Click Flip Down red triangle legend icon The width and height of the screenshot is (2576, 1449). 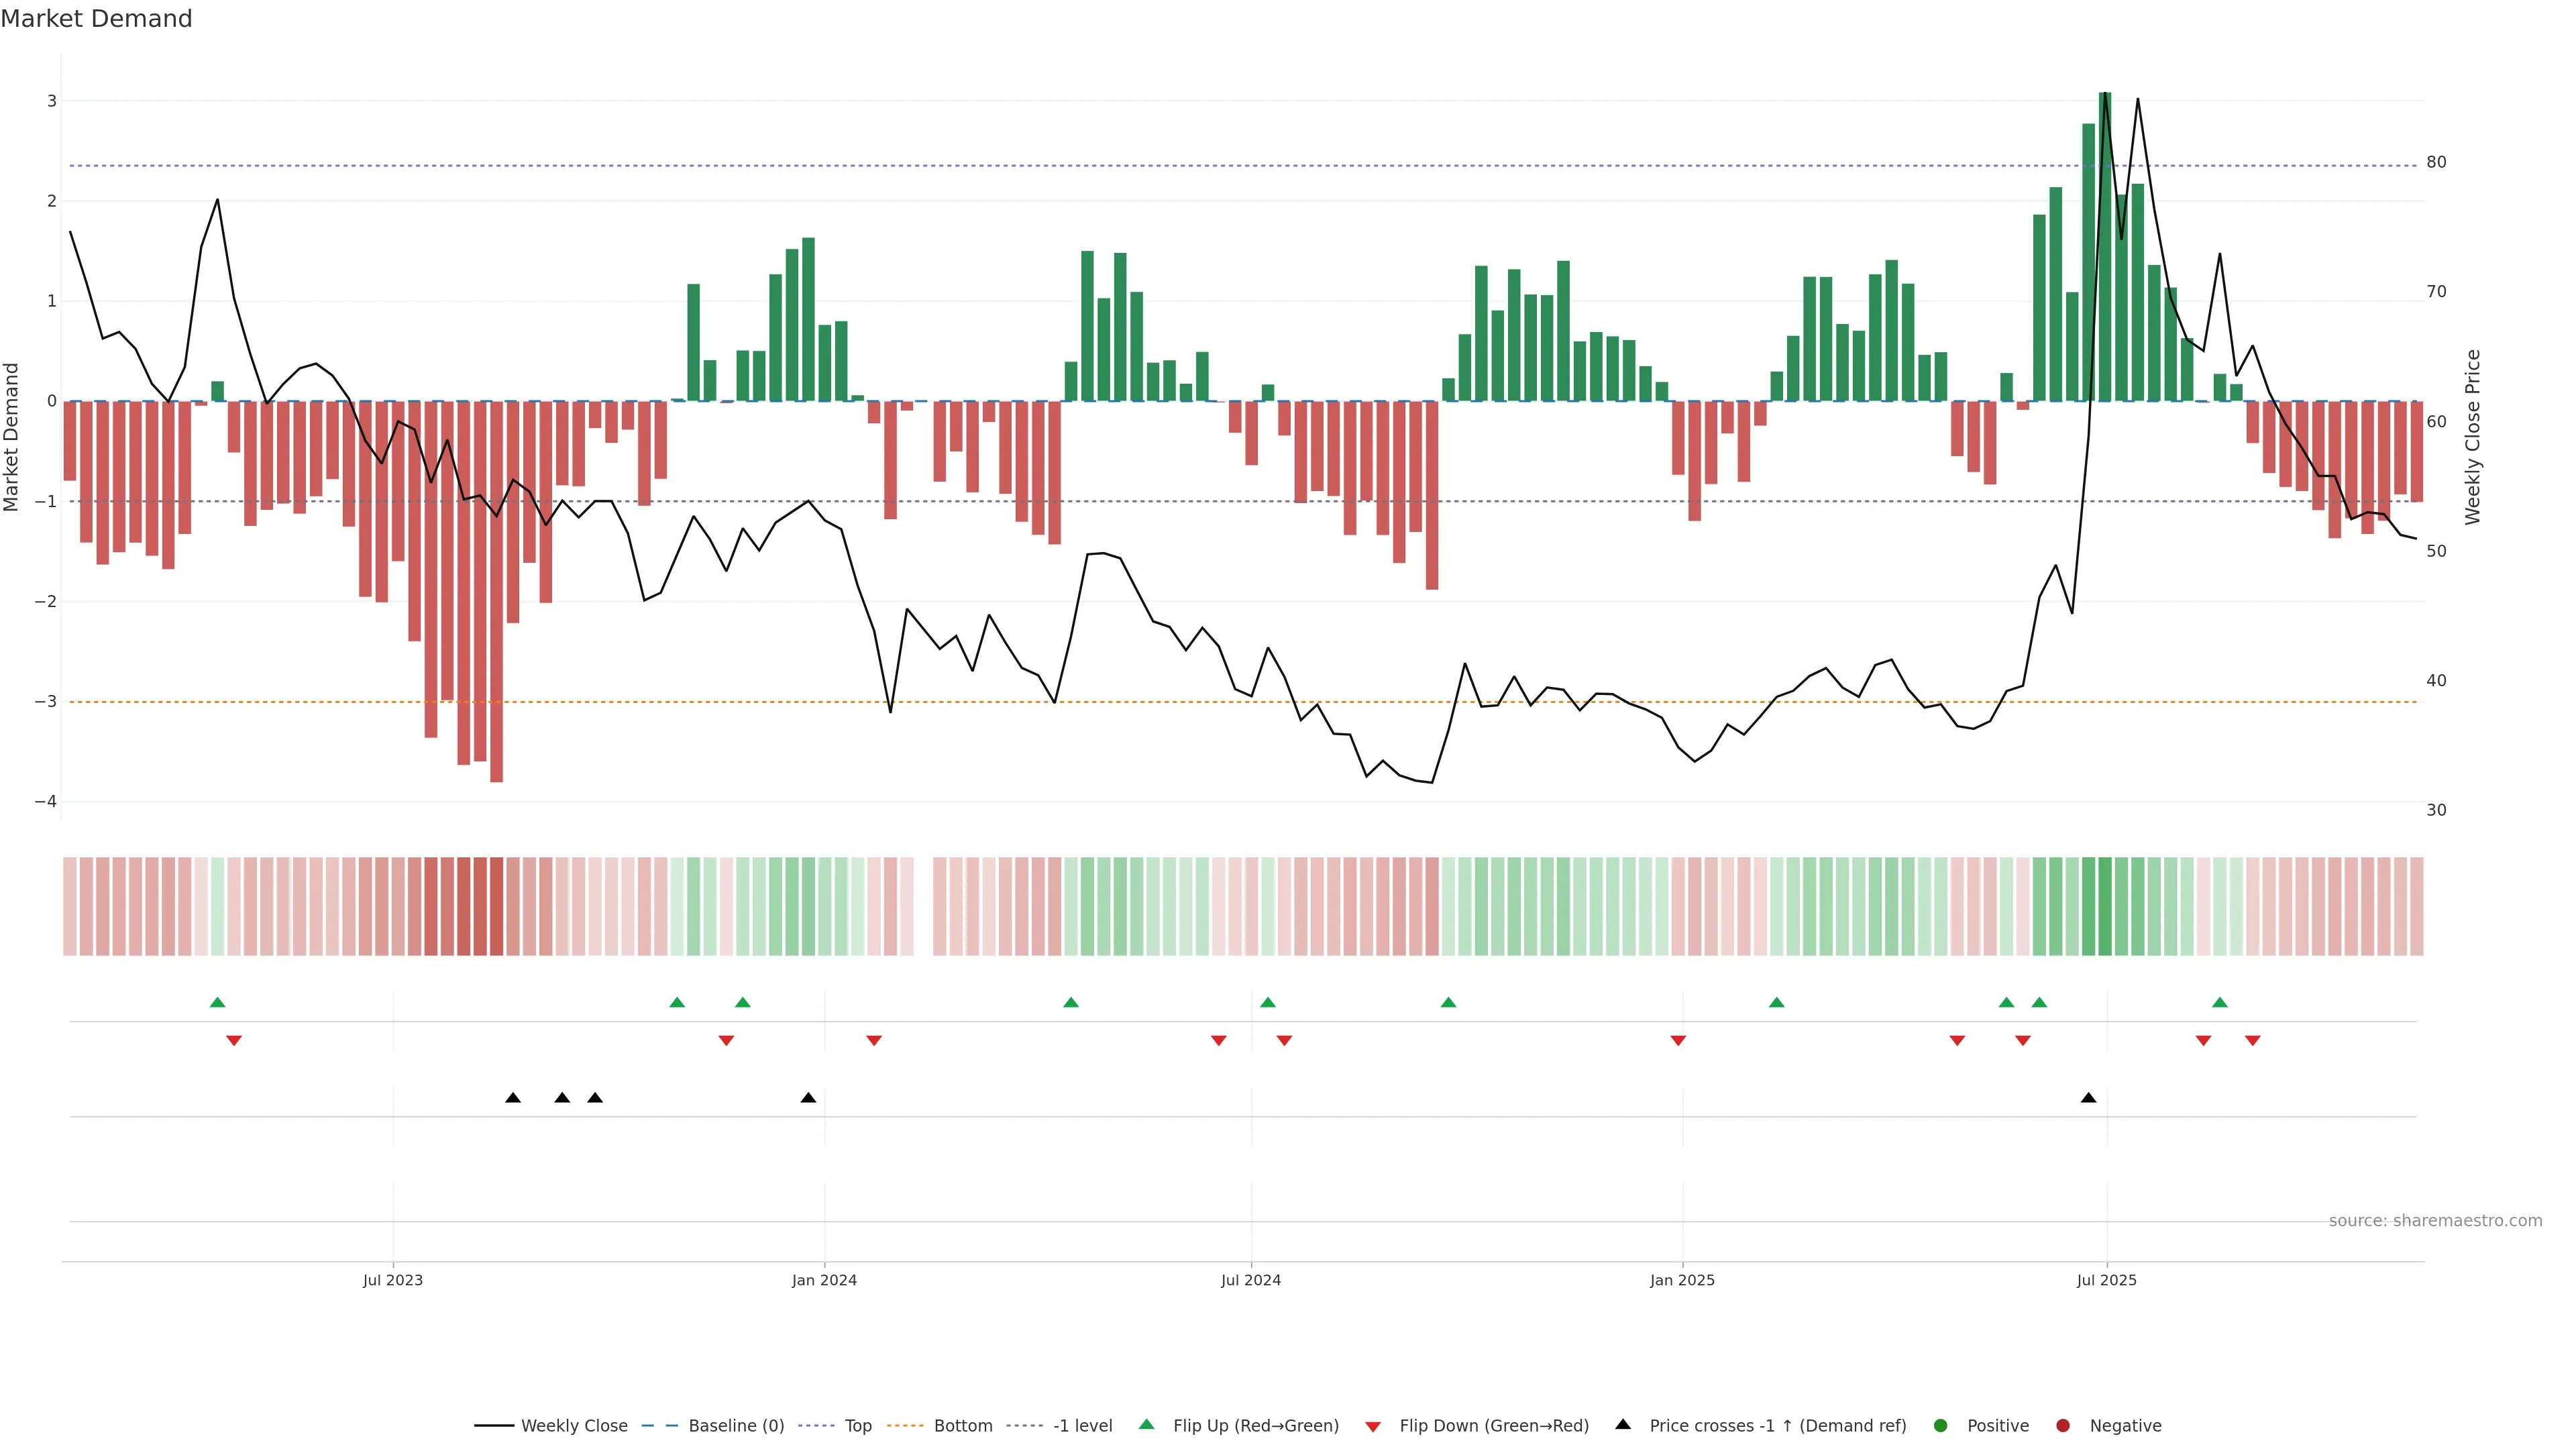click(x=1373, y=1427)
